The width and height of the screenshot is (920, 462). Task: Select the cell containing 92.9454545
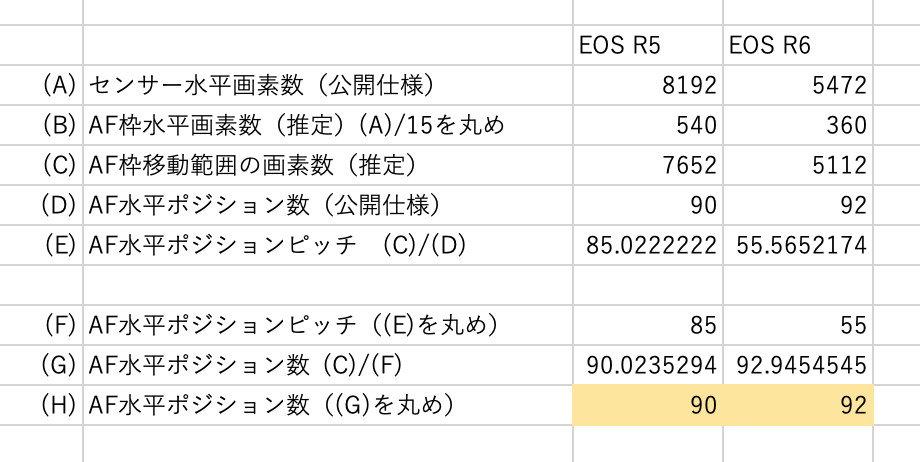pyautogui.click(x=797, y=365)
